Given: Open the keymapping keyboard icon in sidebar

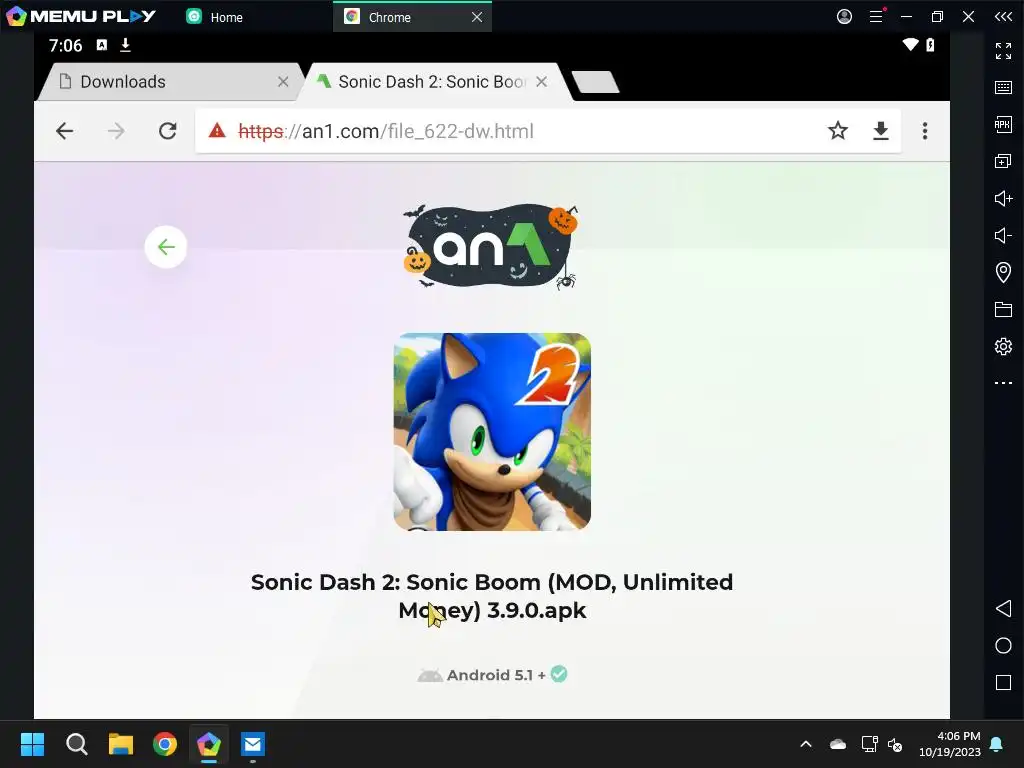Looking at the screenshot, I should [x=1003, y=88].
